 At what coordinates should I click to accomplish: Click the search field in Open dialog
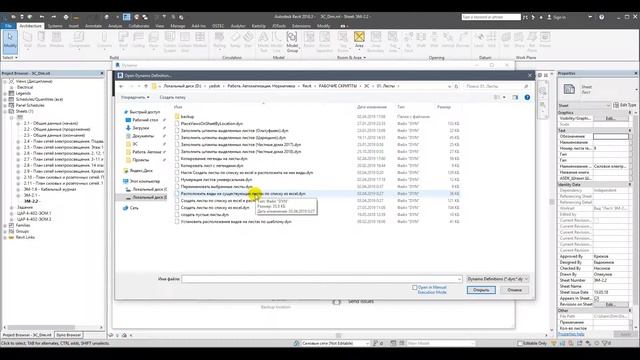[497, 86]
